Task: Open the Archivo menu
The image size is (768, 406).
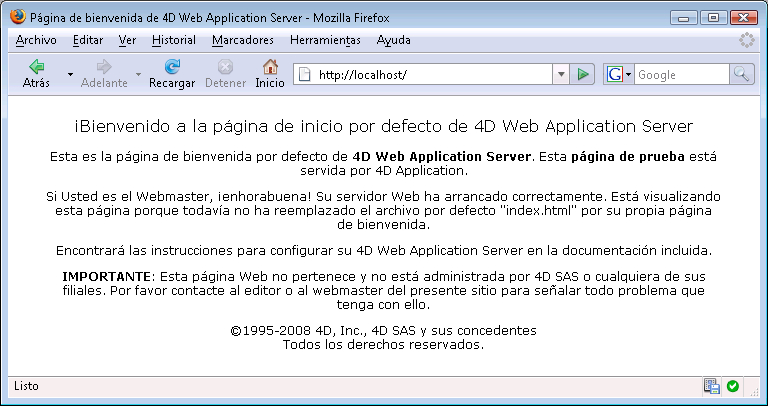Action: coord(36,40)
